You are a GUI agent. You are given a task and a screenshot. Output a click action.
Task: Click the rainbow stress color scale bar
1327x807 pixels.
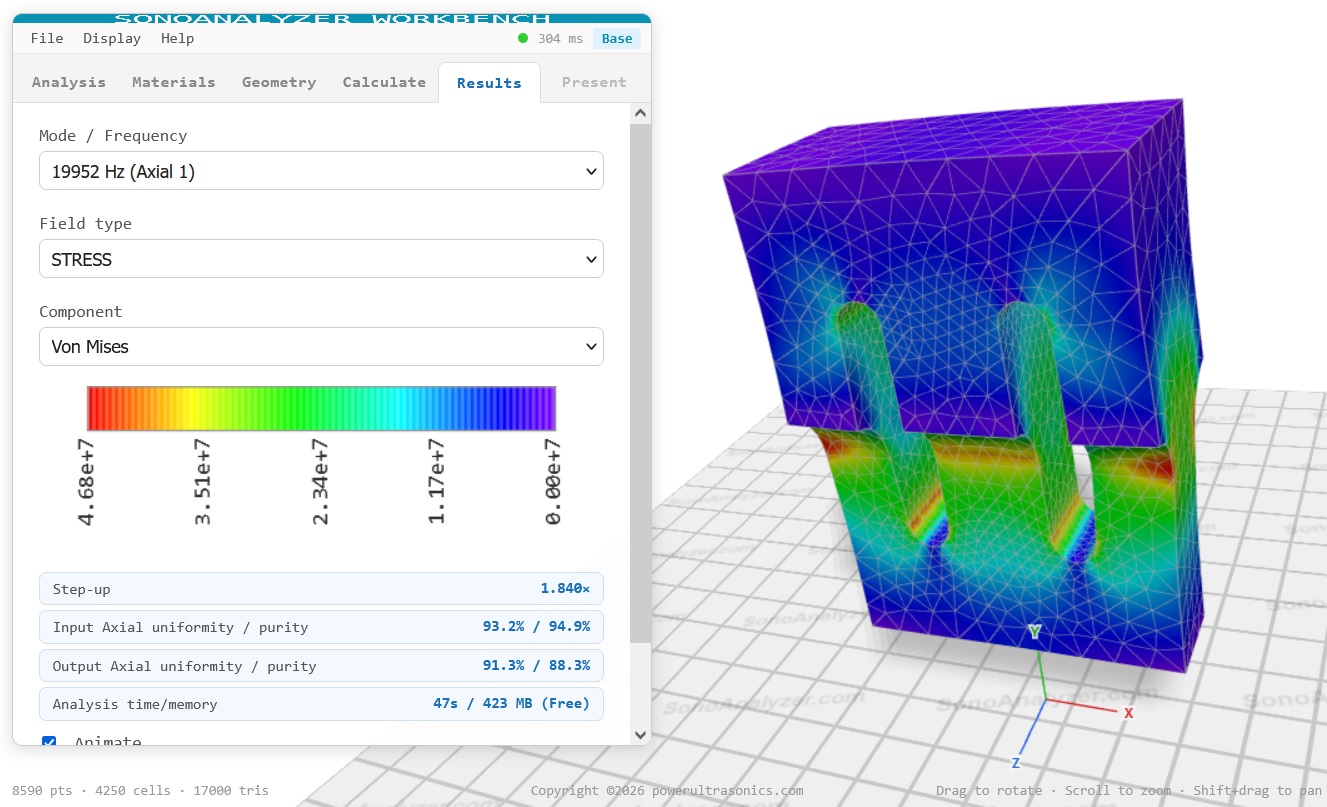[x=321, y=408]
